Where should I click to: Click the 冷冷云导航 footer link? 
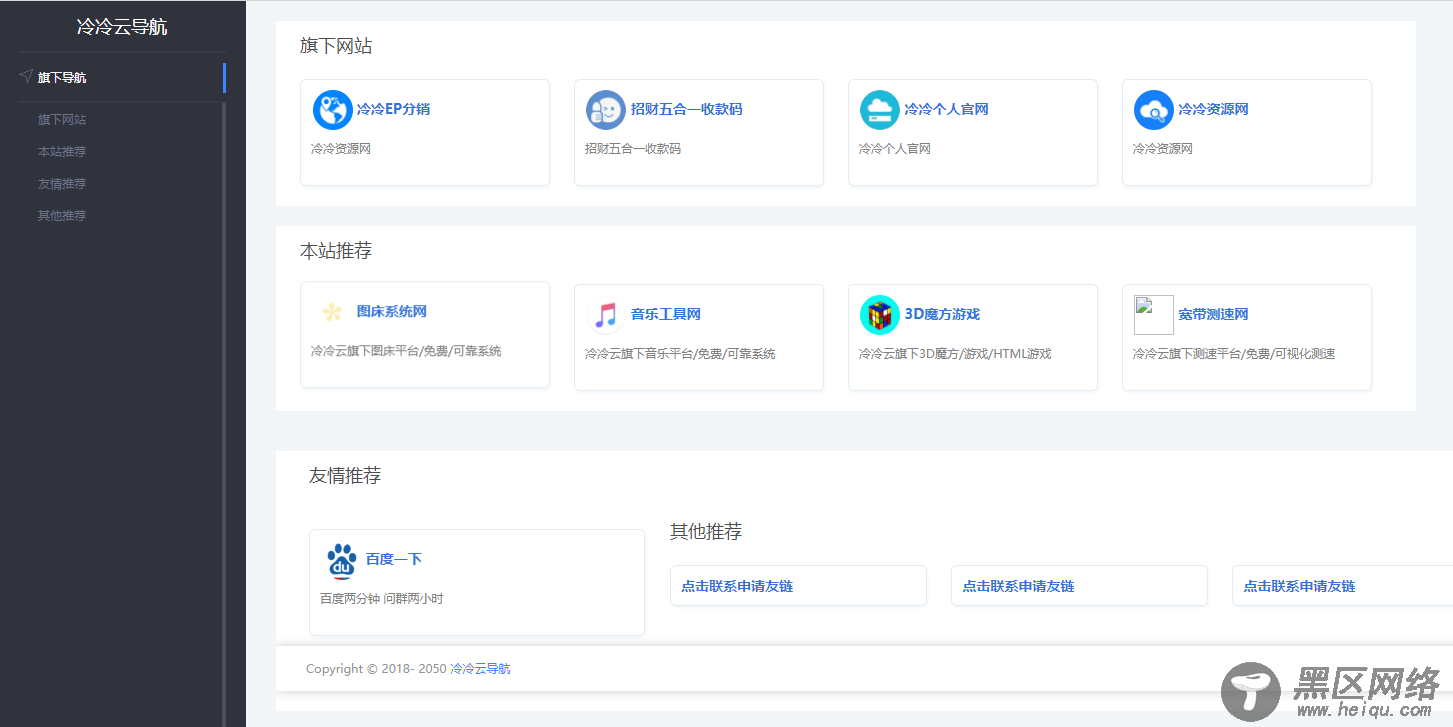pyautogui.click(x=480, y=669)
